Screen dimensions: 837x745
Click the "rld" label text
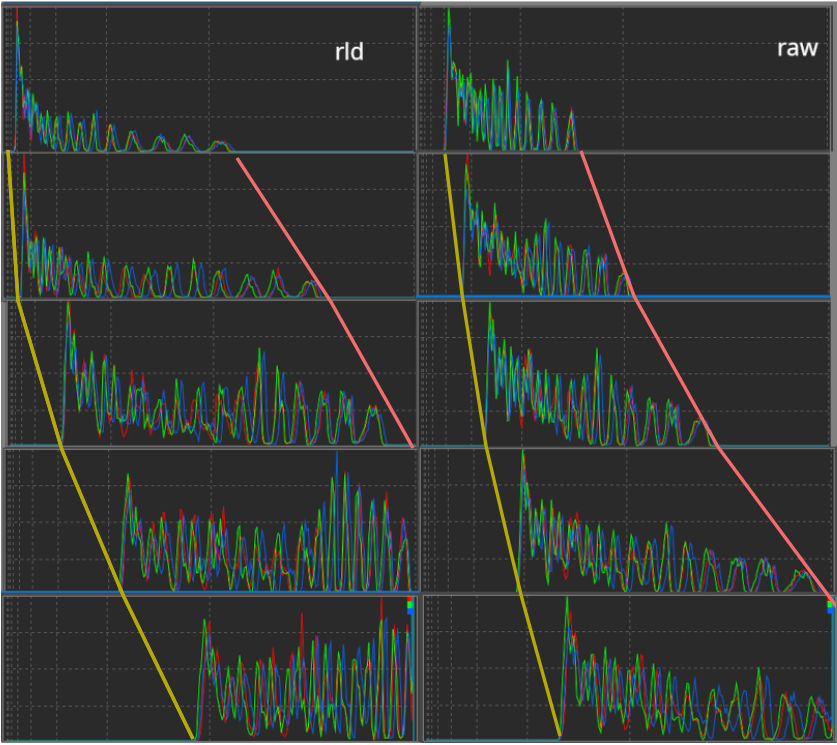349,52
